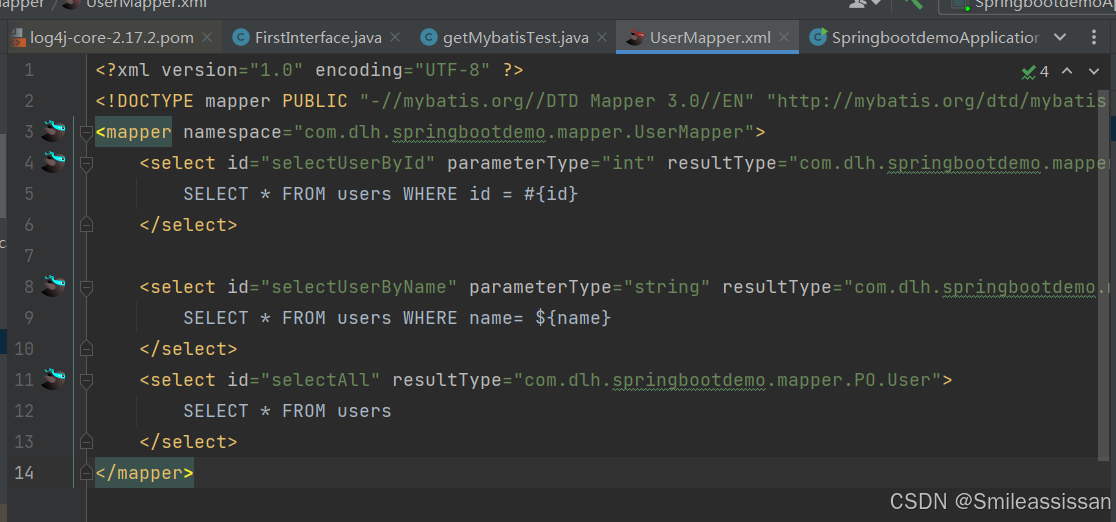Close the getMybatisTest.java tab

(601, 37)
